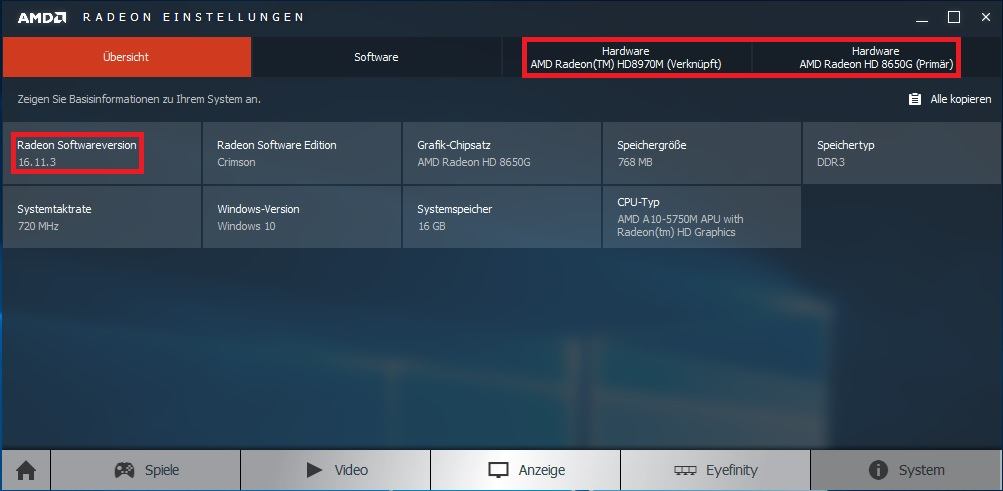Open Hardware tab for Radeon HD8970M
Image resolution: width=1003 pixels, height=491 pixels.
tap(626, 58)
